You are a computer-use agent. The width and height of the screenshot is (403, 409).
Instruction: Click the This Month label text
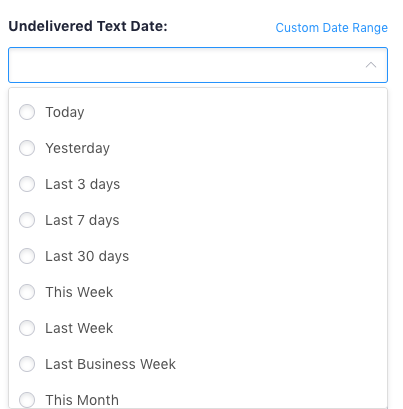coord(82,400)
